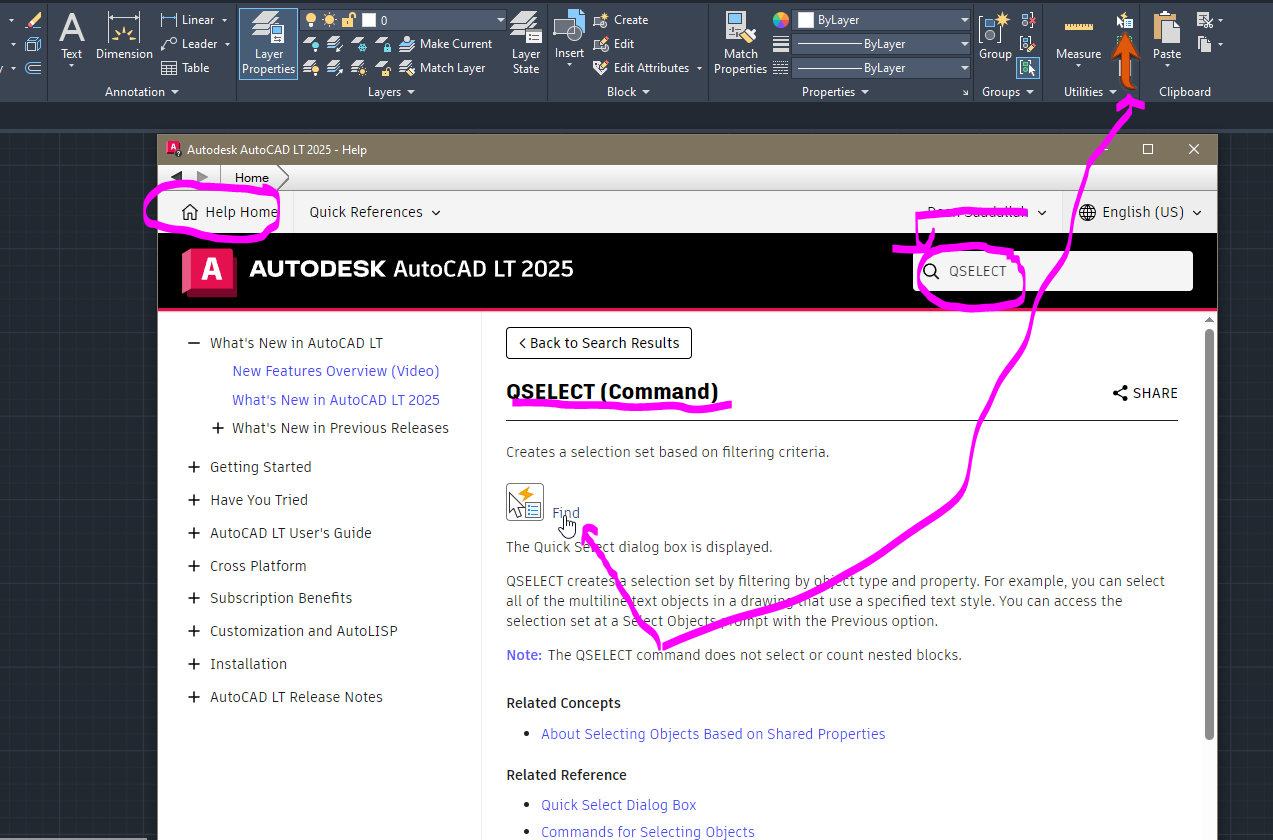Click Back to Search Results
Image resolution: width=1273 pixels, height=840 pixels.
coord(598,342)
